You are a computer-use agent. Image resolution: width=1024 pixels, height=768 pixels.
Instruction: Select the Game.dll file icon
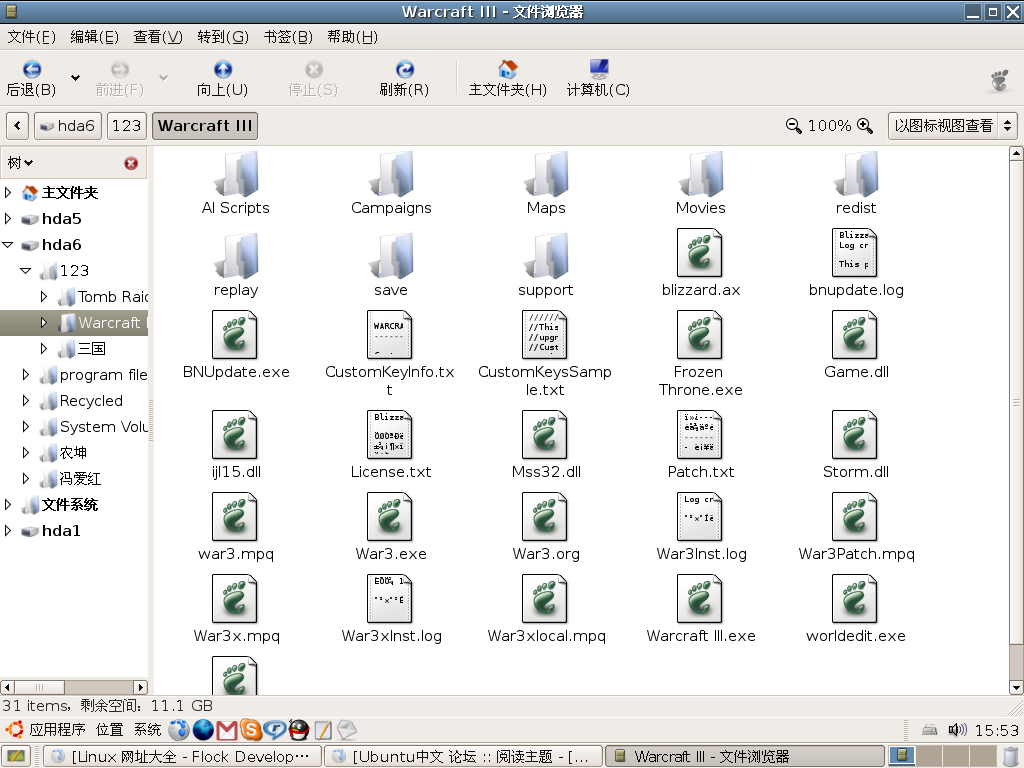pyautogui.click(x=855, y=334)
